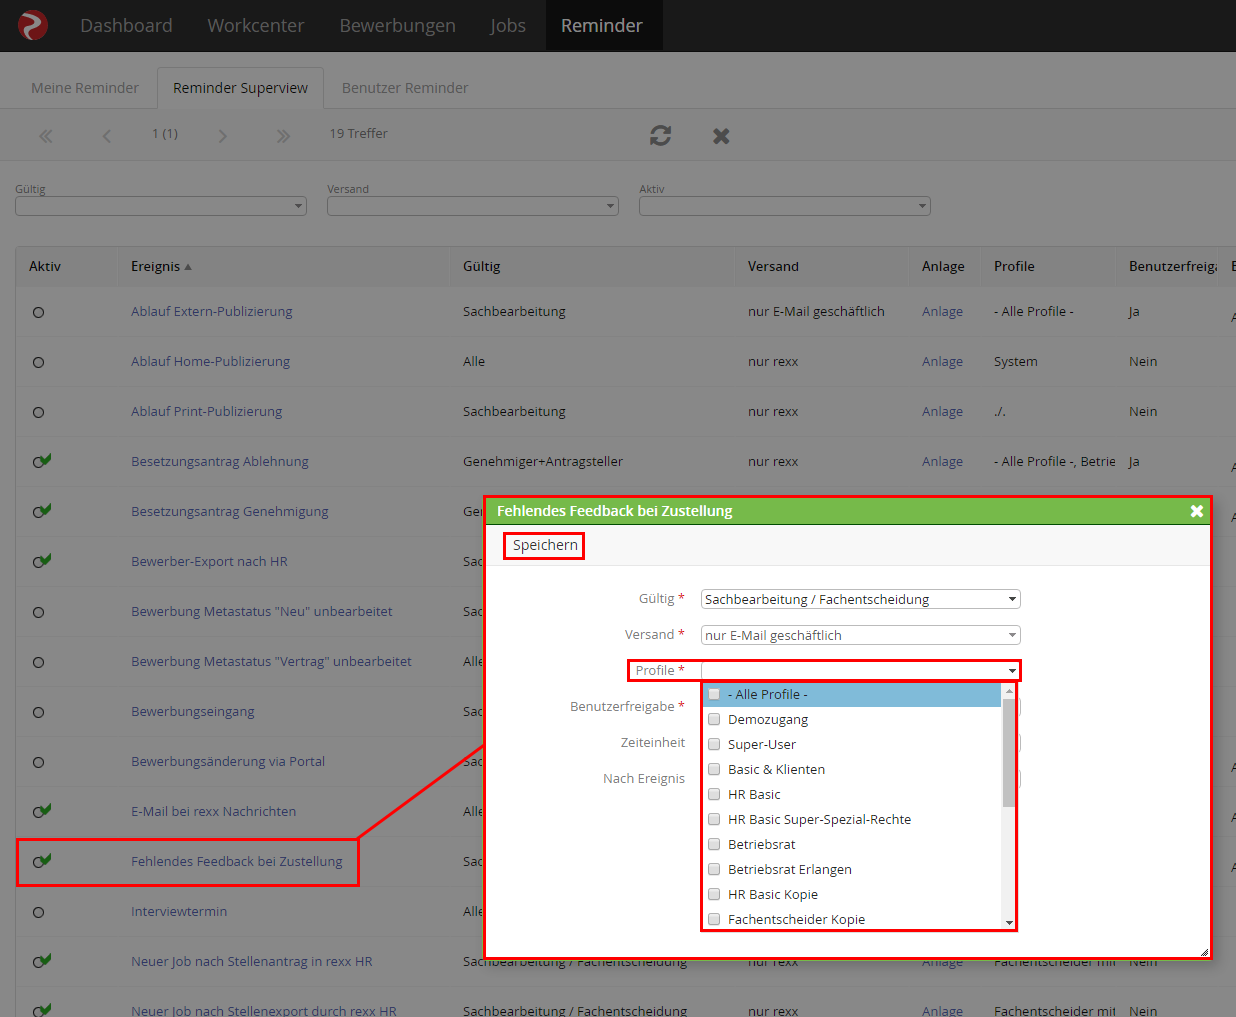Open the Bewerbungen menu
This screenshot has width=1236, height=1017.
point(397,26)
